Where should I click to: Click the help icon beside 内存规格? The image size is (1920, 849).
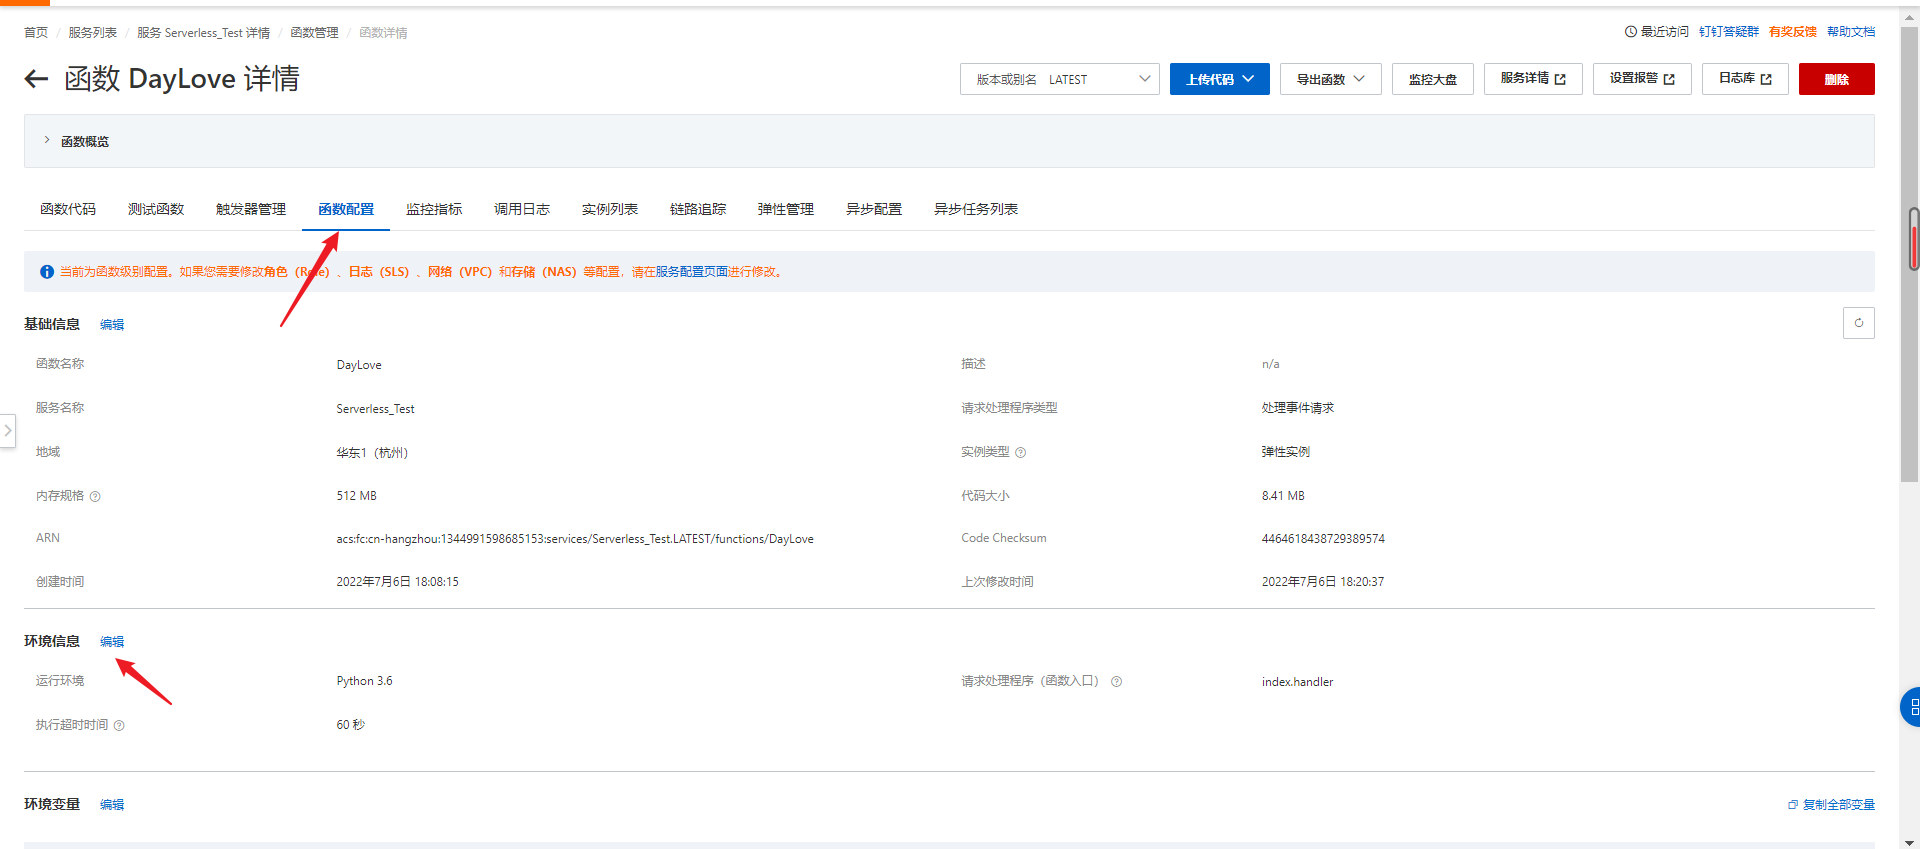pyautogui.click(x=95, y=496)
